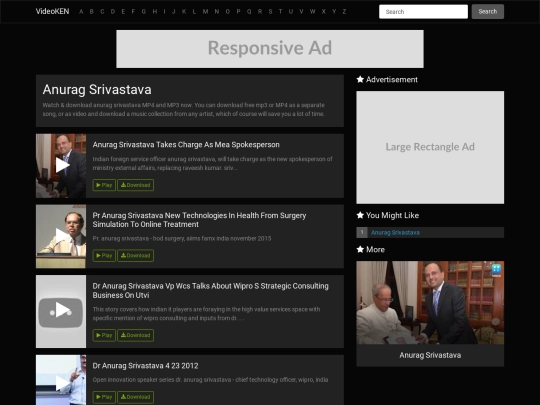This screenshot has height=405, width=540.
Task: Open the large Anurag Srivastava photo under More
Action: coord(430,302)
